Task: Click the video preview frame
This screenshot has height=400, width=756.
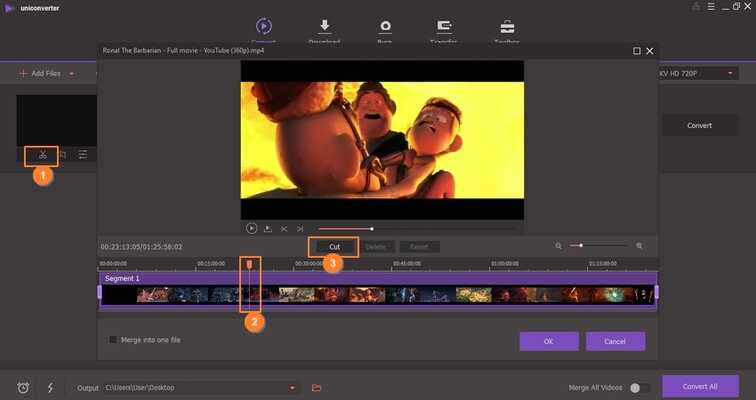Action: 382,140
